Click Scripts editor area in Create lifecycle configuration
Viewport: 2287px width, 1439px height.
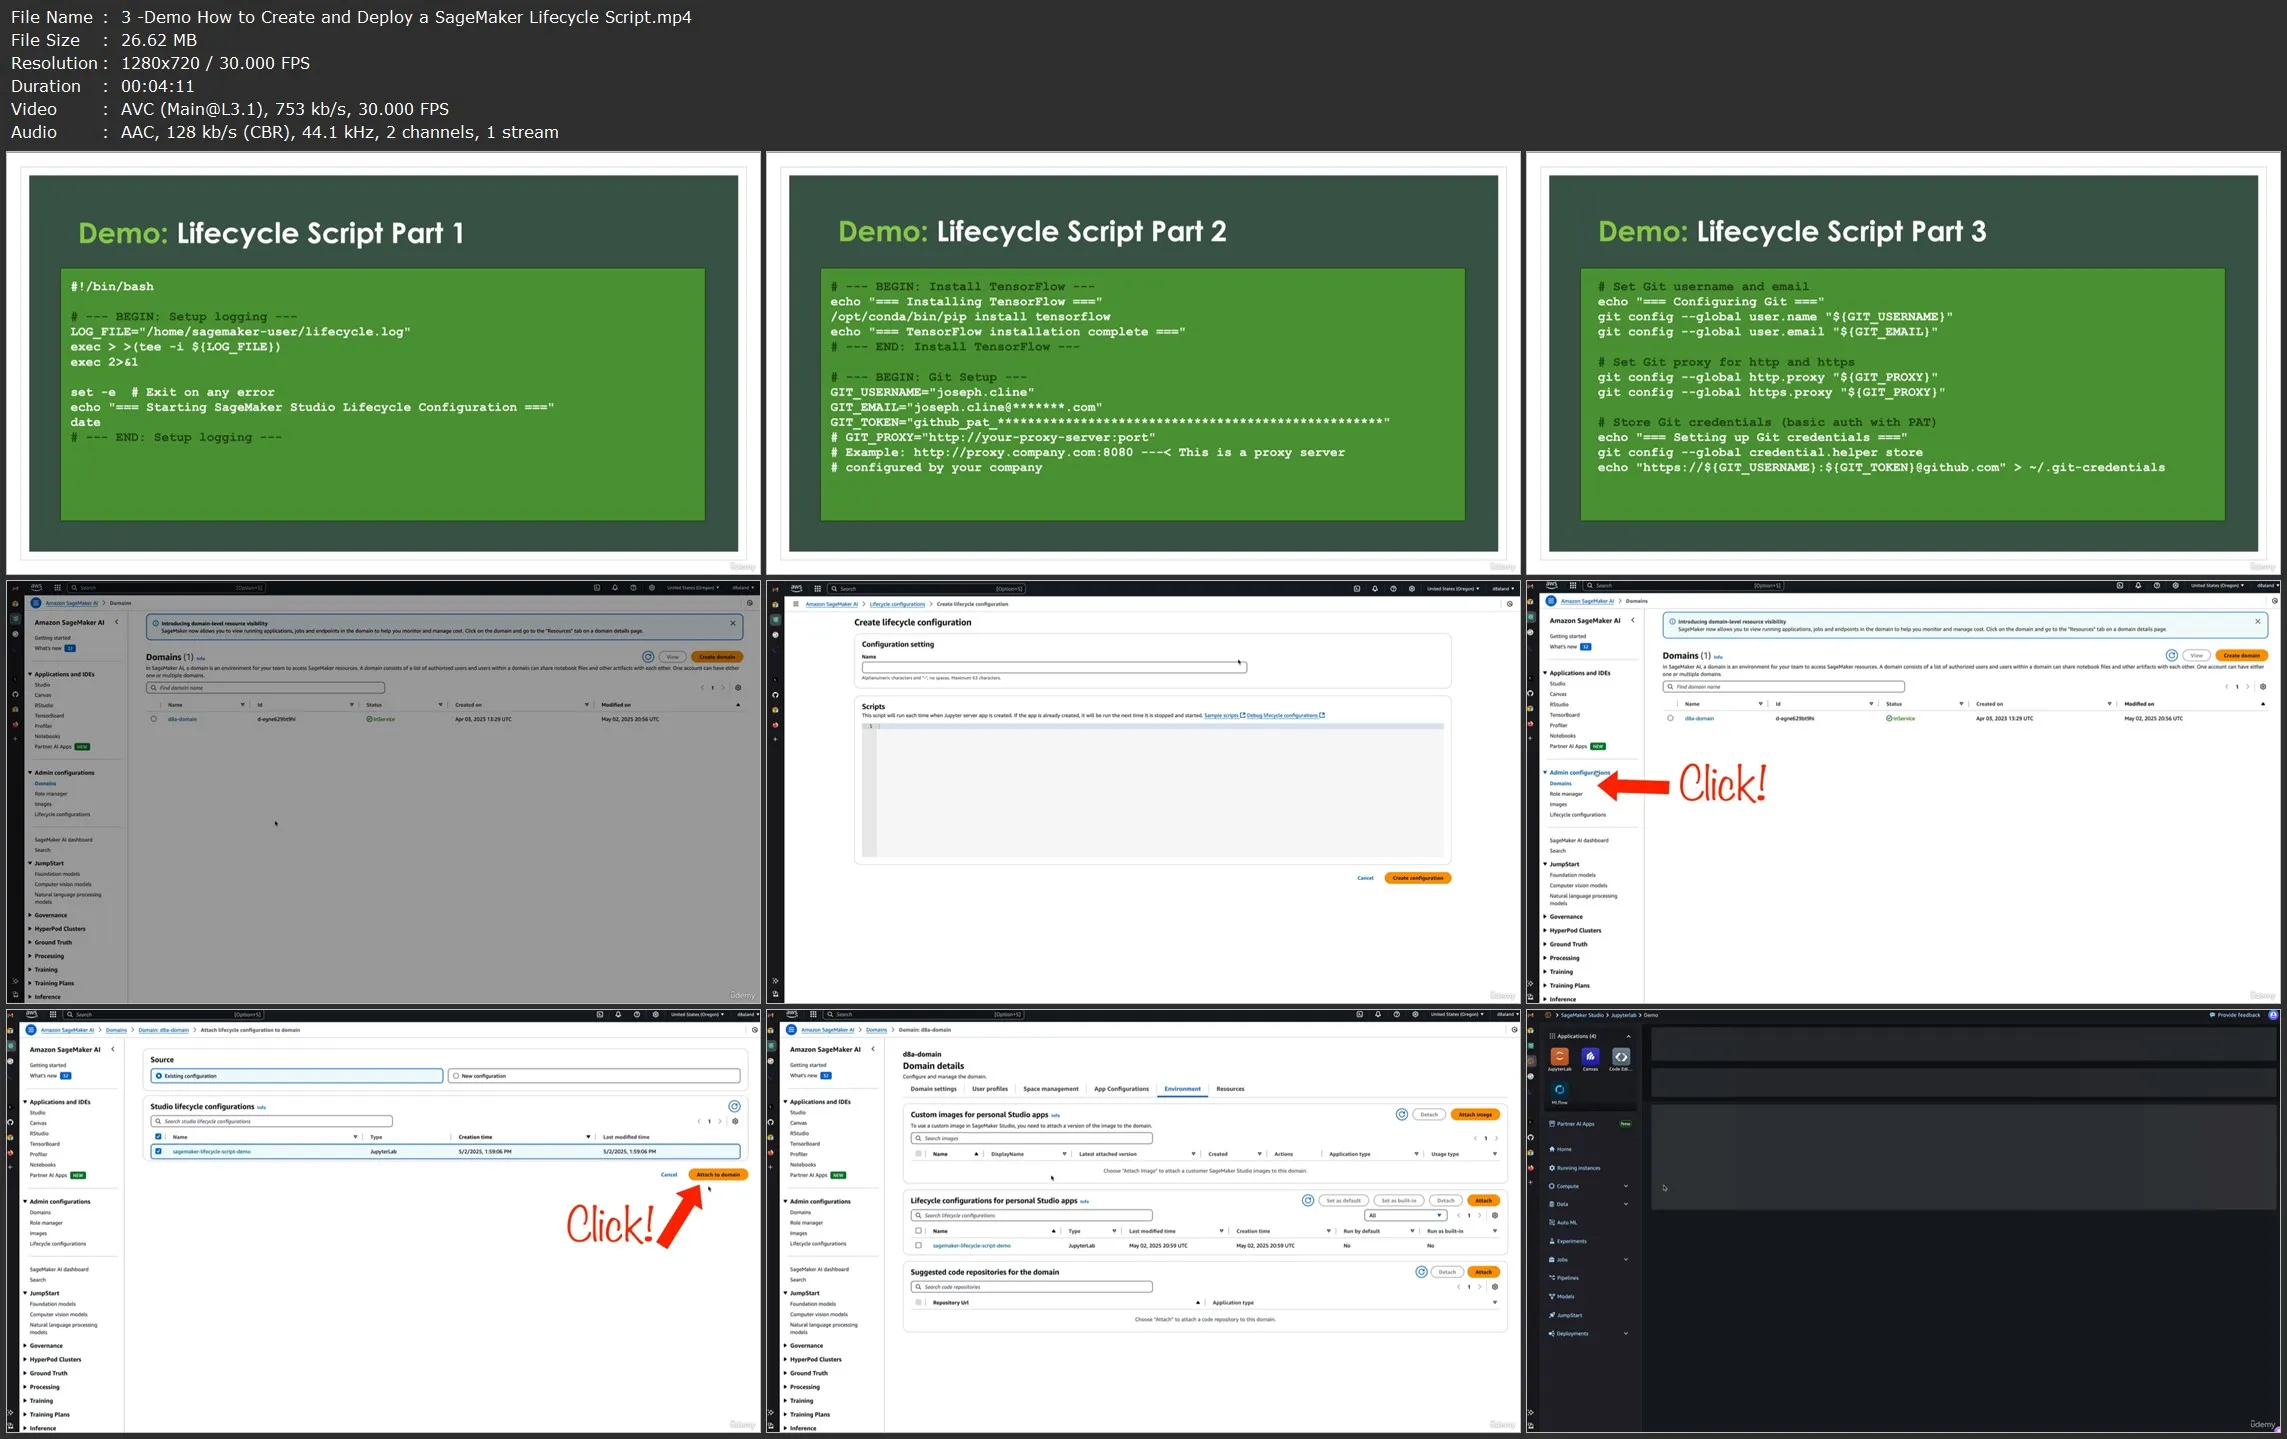(1152, 790)
